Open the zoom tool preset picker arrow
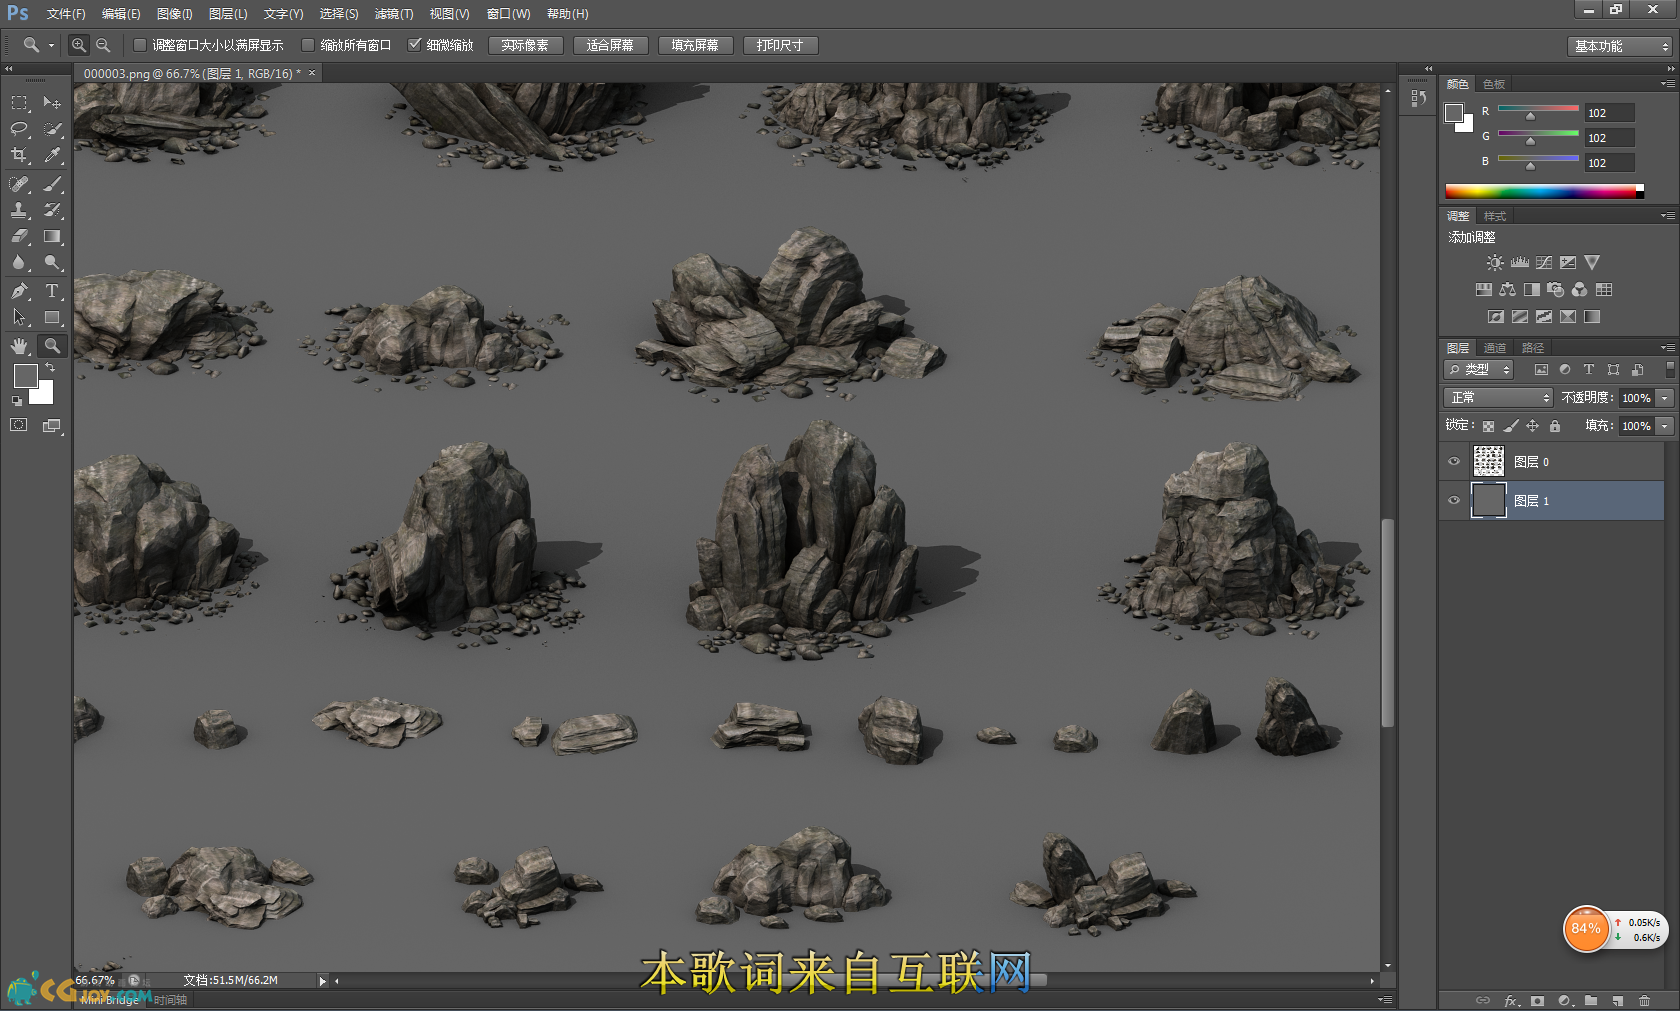Viewport: 1680px width, 1011px height. point(51,45)
